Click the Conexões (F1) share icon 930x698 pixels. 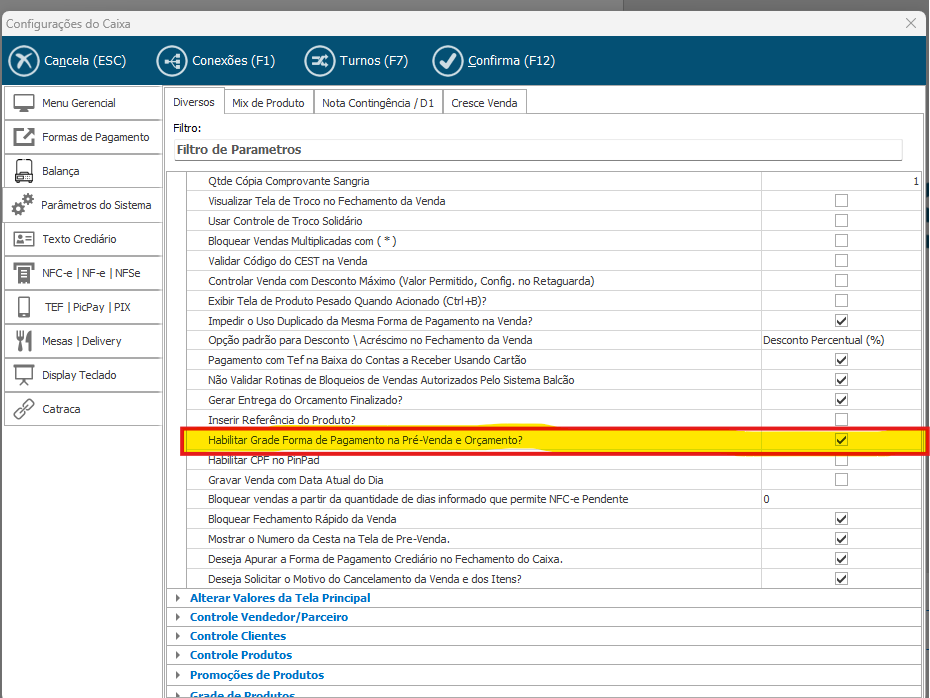point(172,61)
